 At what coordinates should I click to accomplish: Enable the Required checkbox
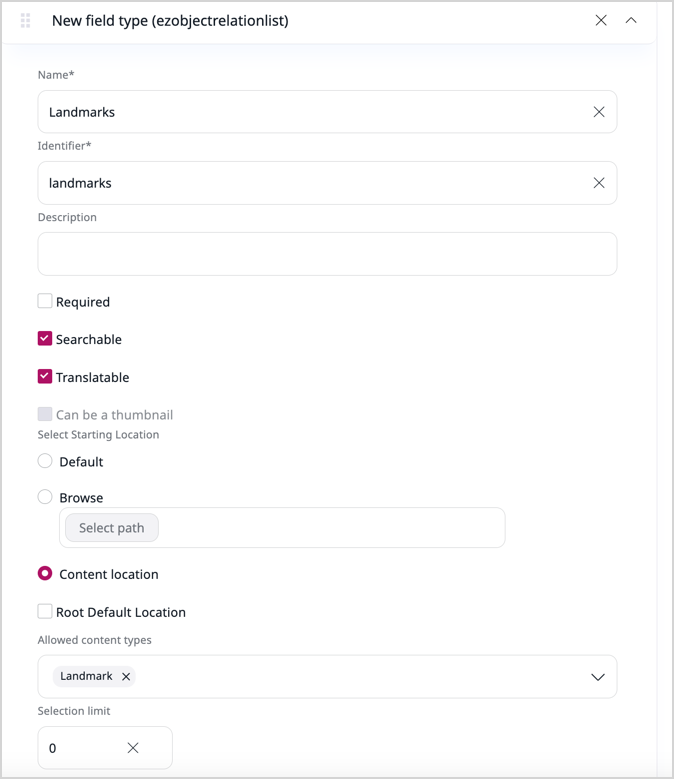[45, 301]
